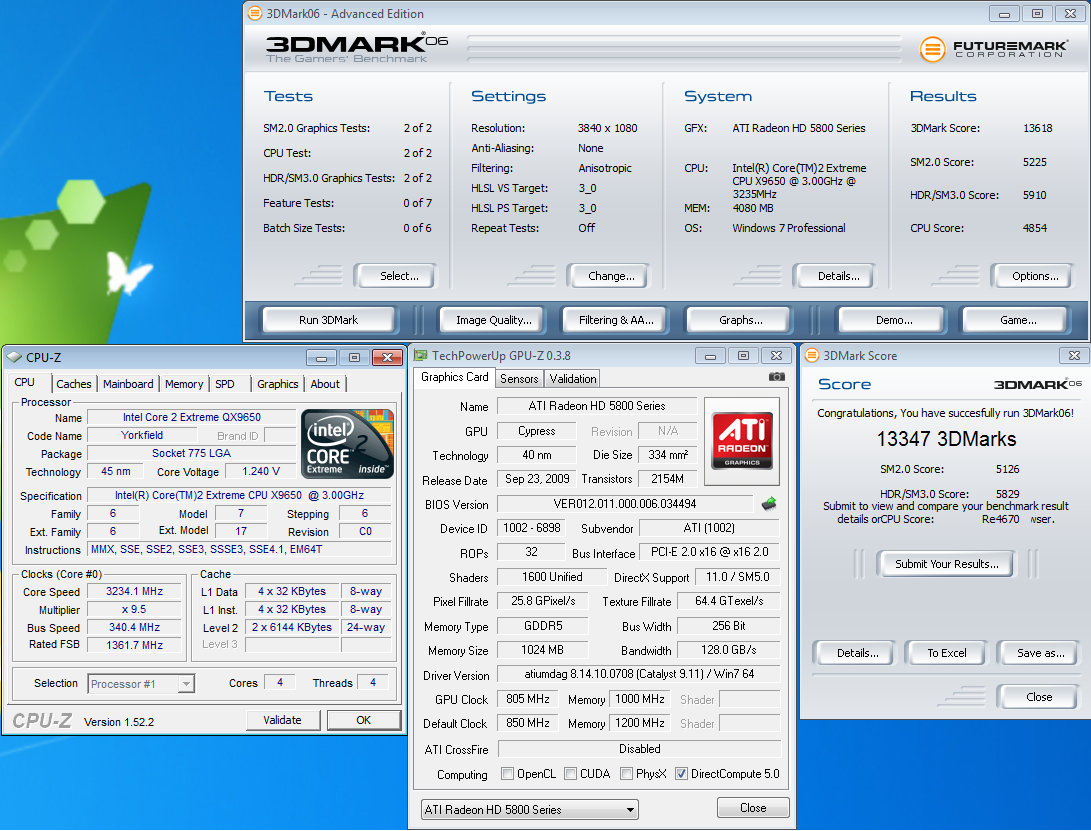Minimize the CPU-Z window
This screenshot has height=831, width=1091.
click(x=321, y=358)
